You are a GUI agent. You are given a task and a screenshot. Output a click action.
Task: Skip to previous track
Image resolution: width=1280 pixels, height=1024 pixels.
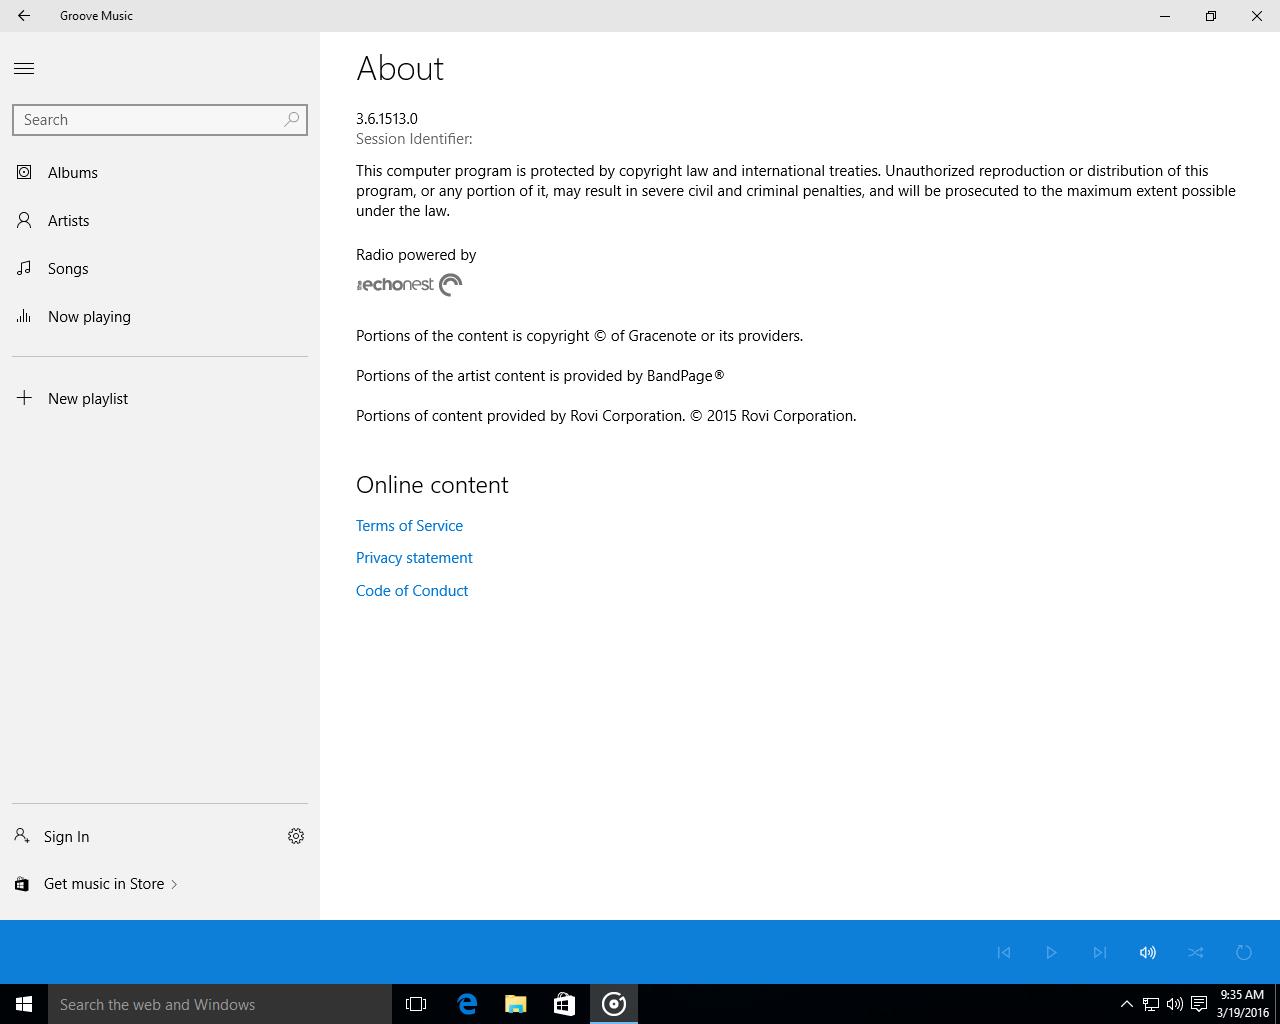(1004, 952)
